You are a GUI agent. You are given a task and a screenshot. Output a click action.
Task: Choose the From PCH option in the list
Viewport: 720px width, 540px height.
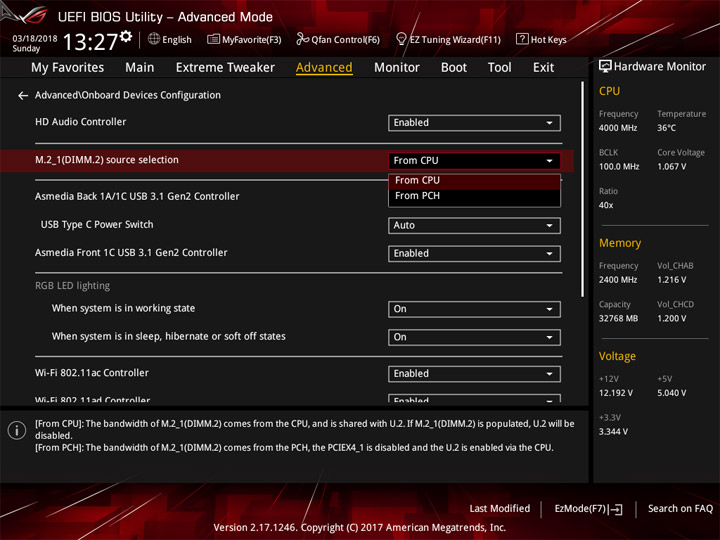pos(474,196)
